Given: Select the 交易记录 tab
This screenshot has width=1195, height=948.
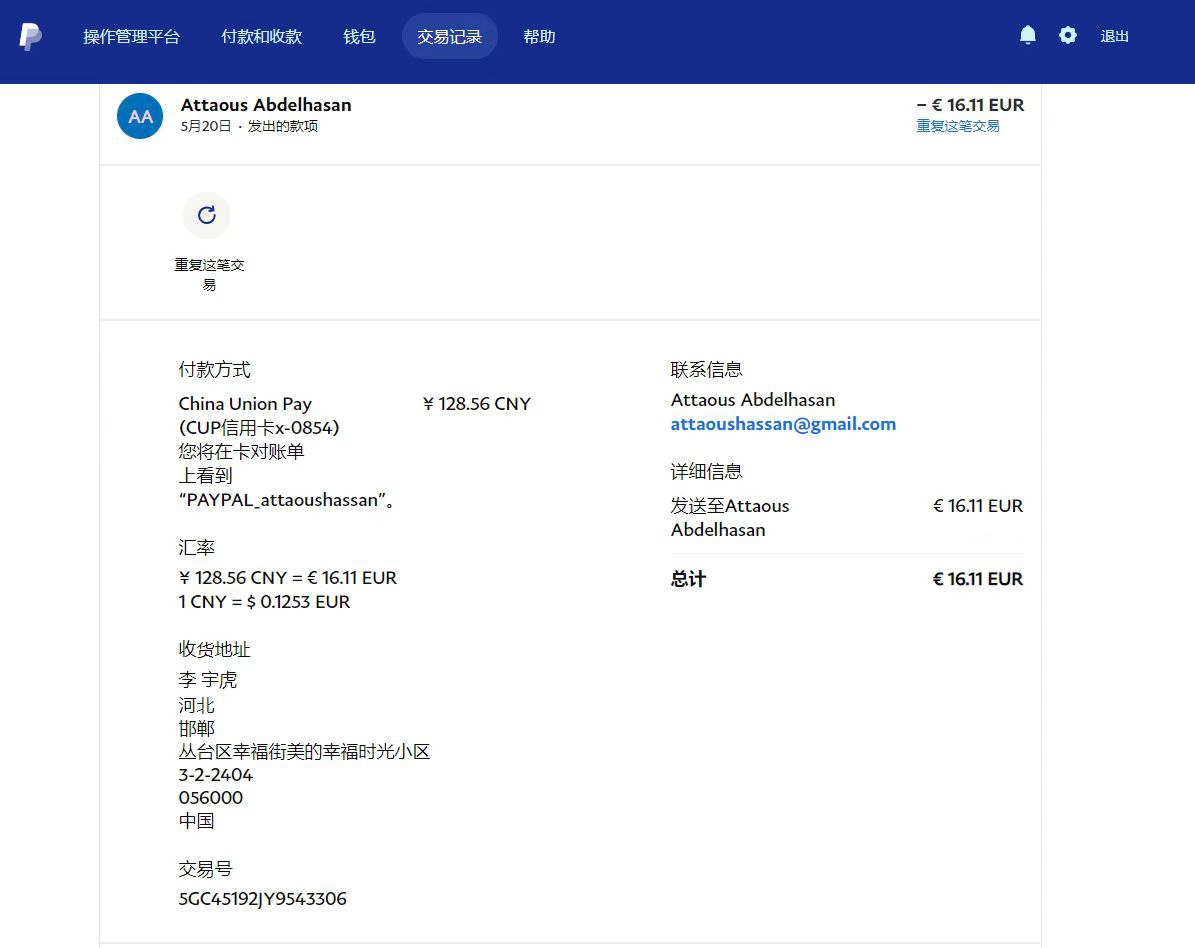Looking at the screenshot, I should pos(449,37).
